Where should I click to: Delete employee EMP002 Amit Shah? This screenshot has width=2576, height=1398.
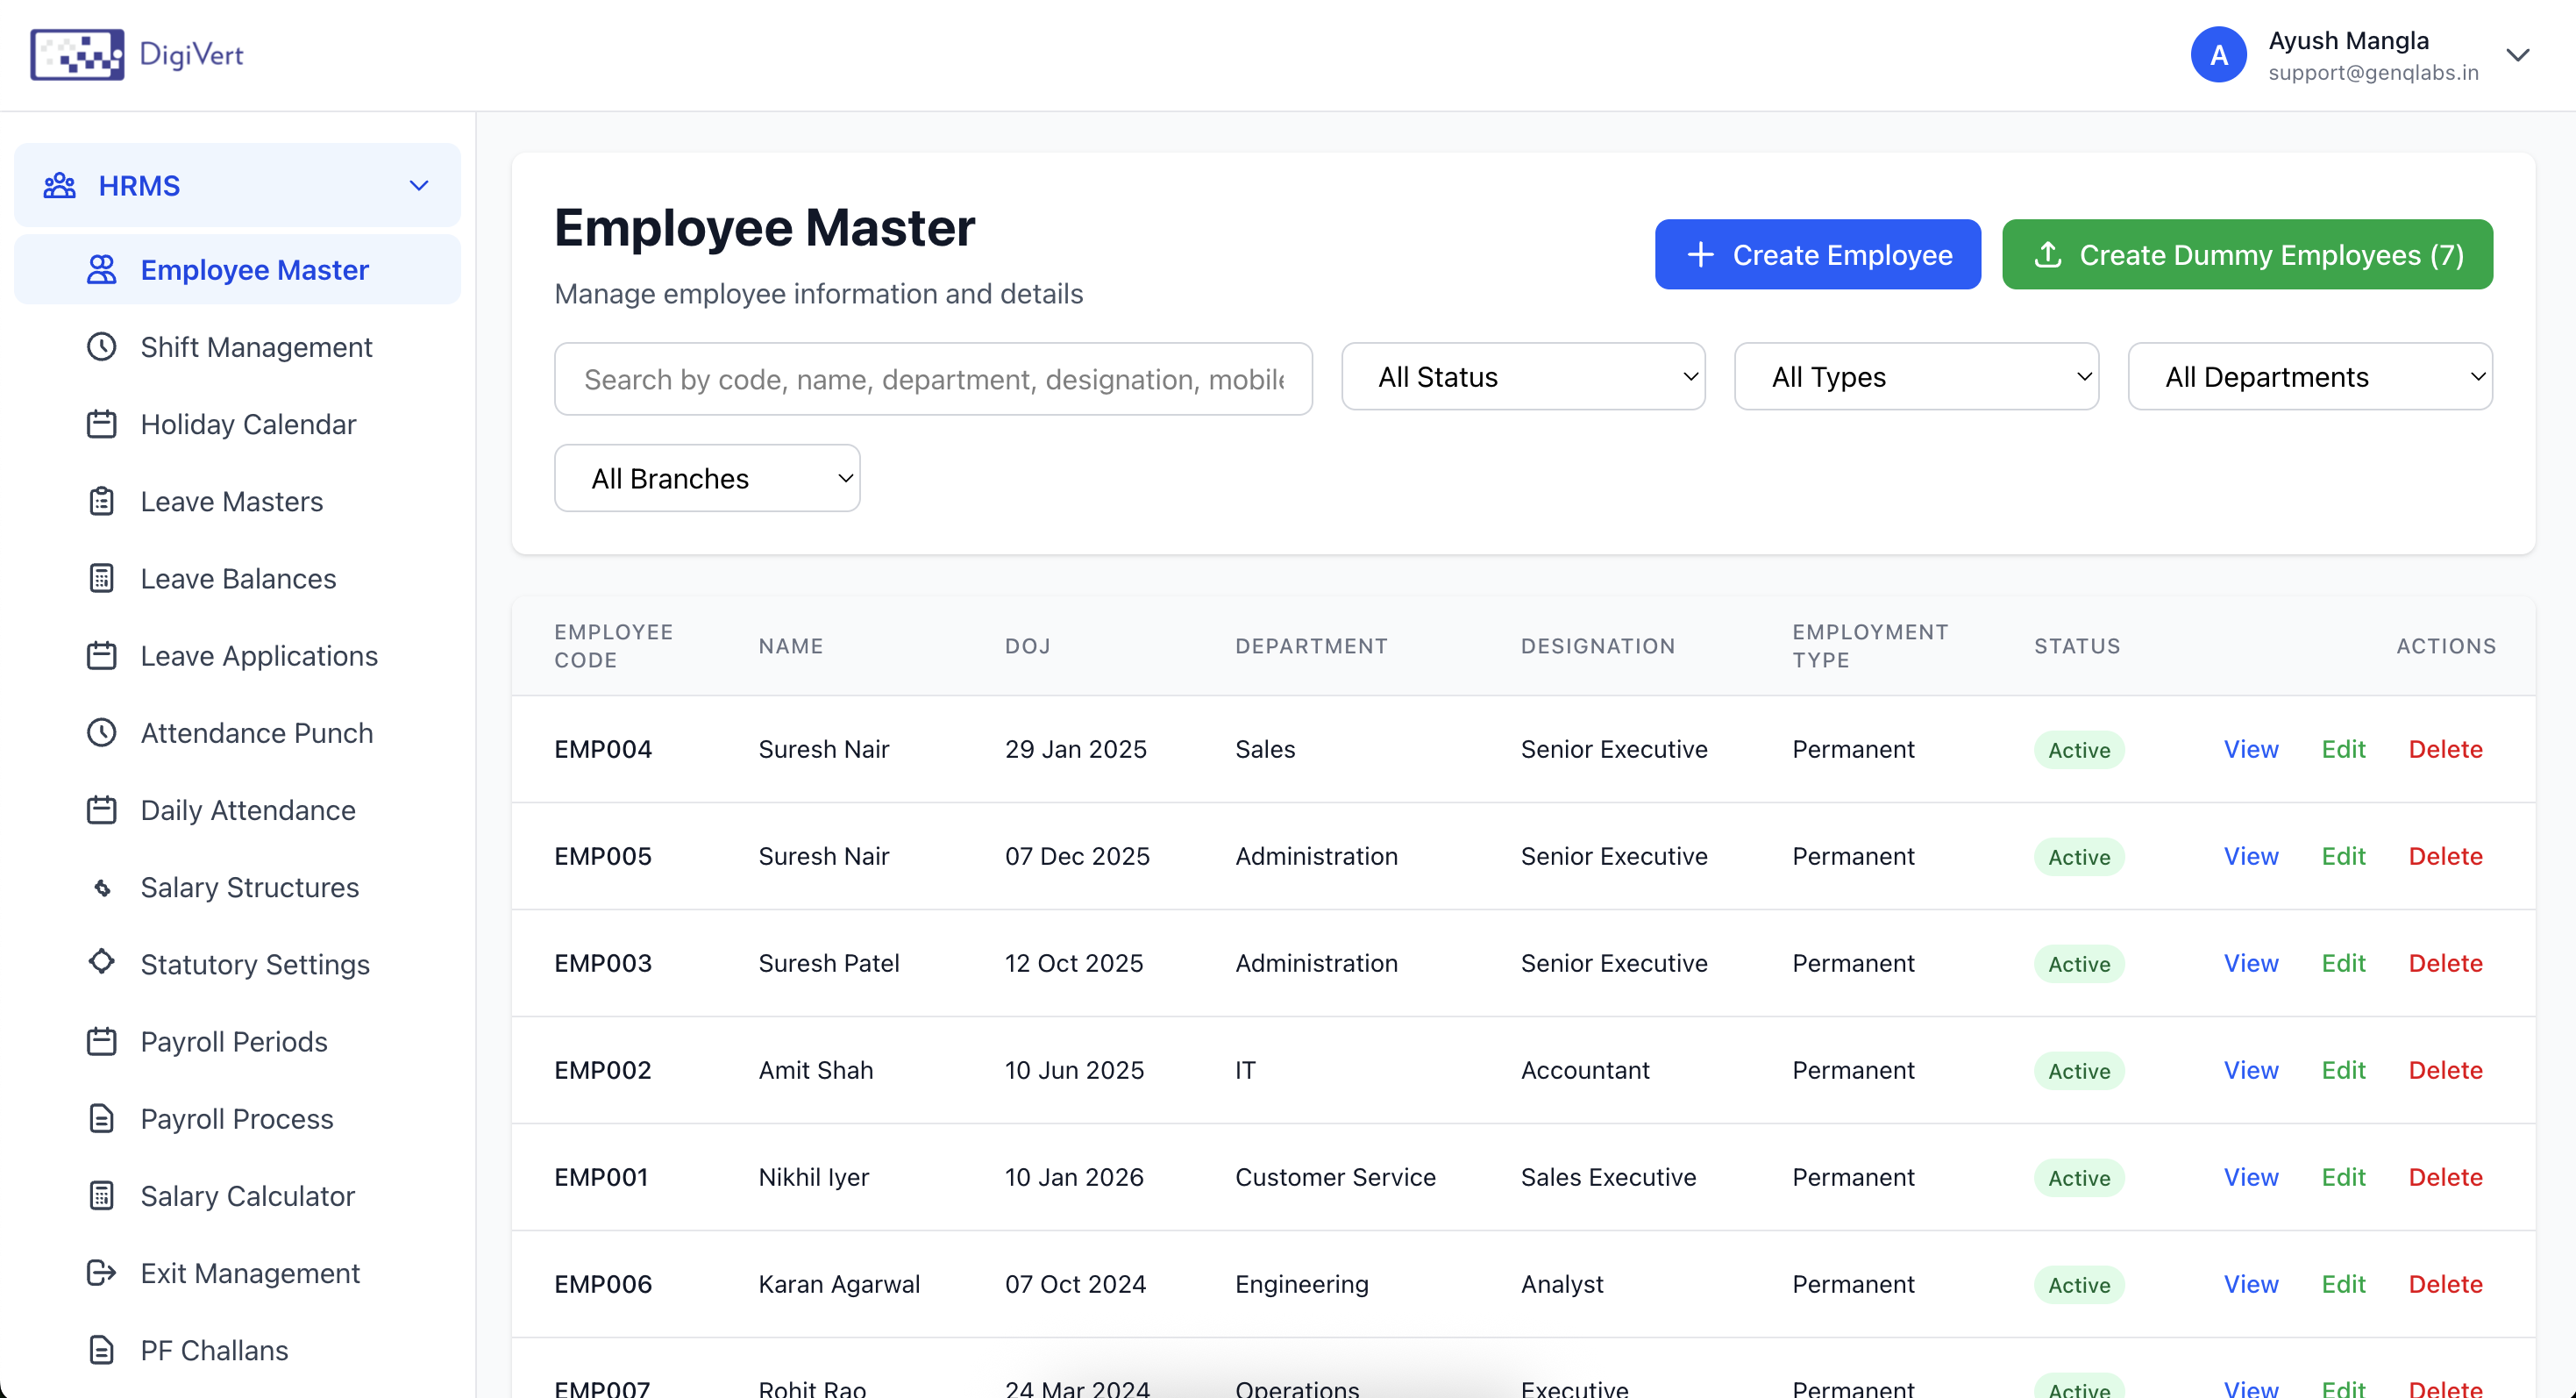[2445, 1070]
